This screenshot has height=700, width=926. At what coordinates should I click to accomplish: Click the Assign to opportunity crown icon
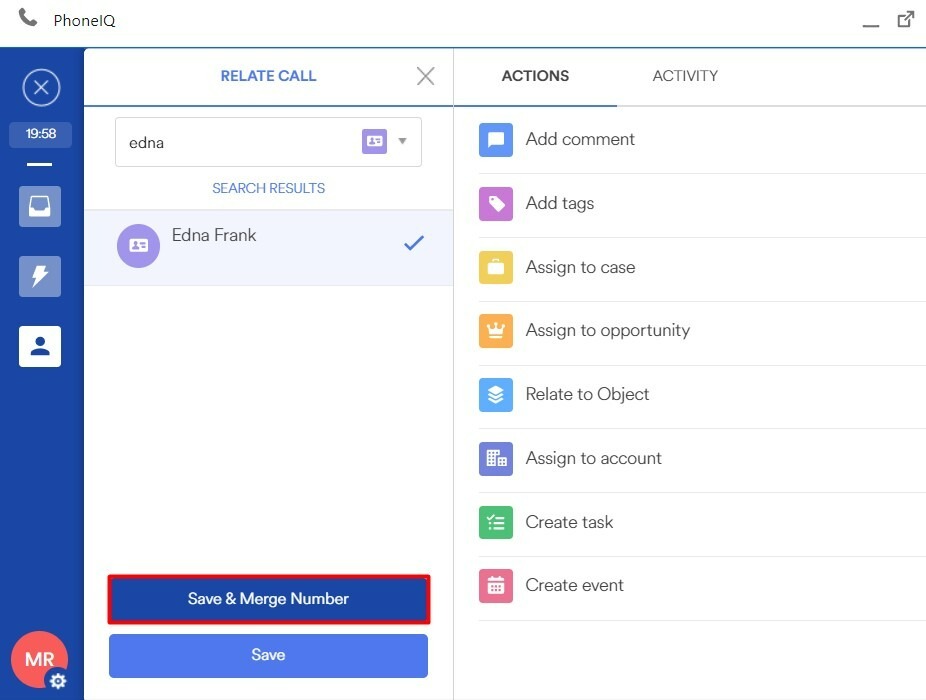tap(495, 331)
